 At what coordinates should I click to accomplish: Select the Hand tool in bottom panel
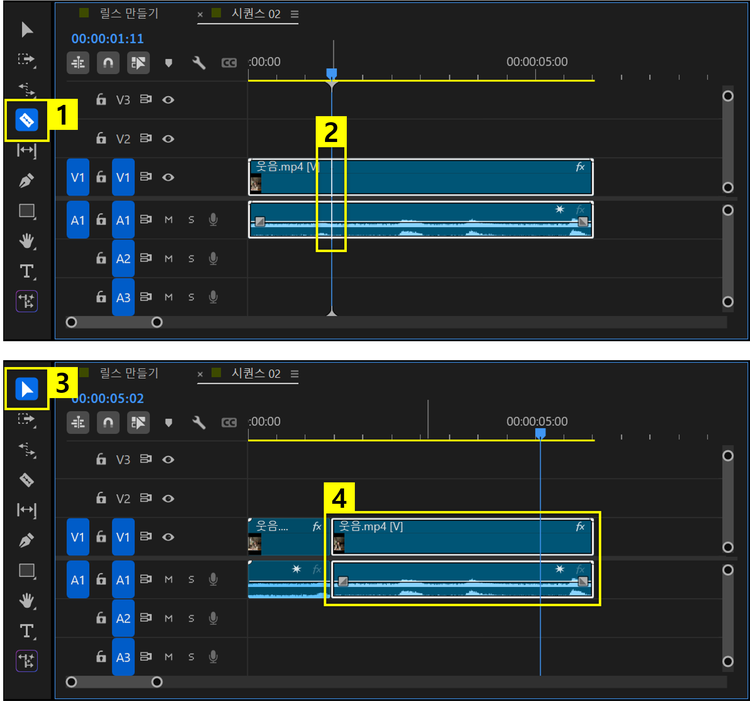[x=27, y=601]
